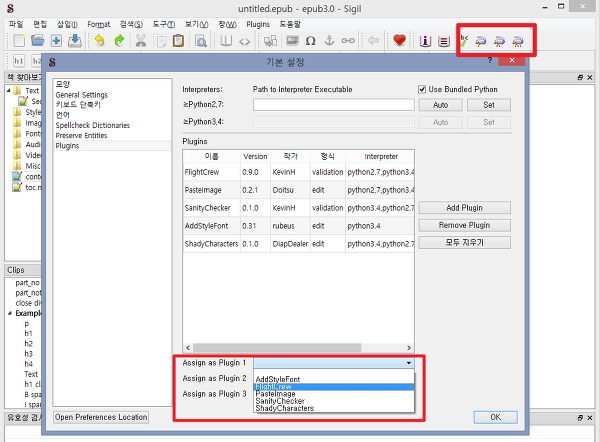The width and height of the screenshot is (600, 442).
Task: Open the 편집 menu
Action: pyautogui.click(x=40, y=24)
